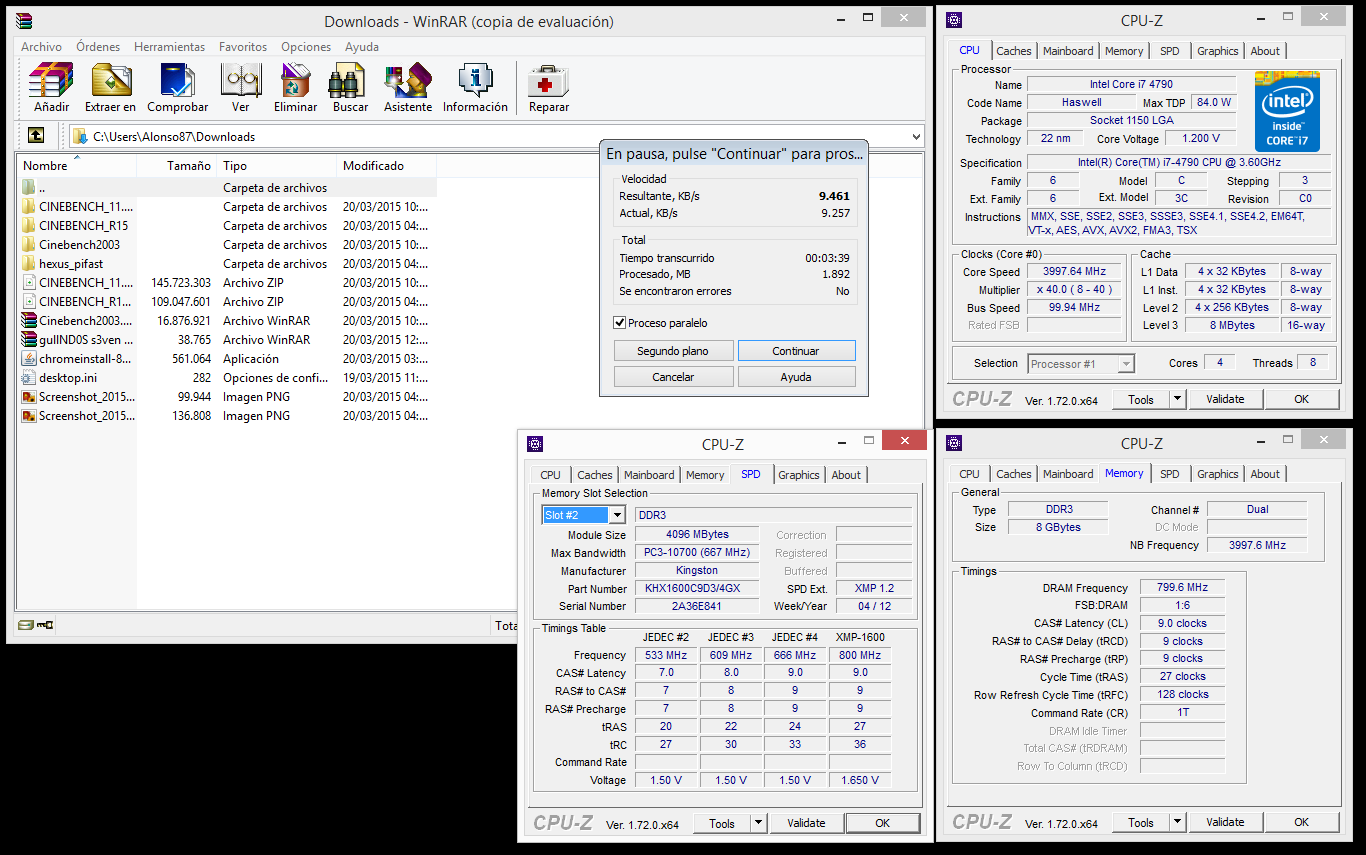Click the drive and key status bar icon
The image size is (1366, 855).
36,625
